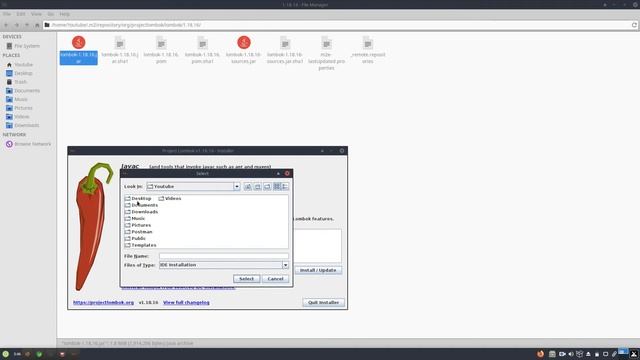
Task: Click the Install / Update button
Action: [318, 270]
